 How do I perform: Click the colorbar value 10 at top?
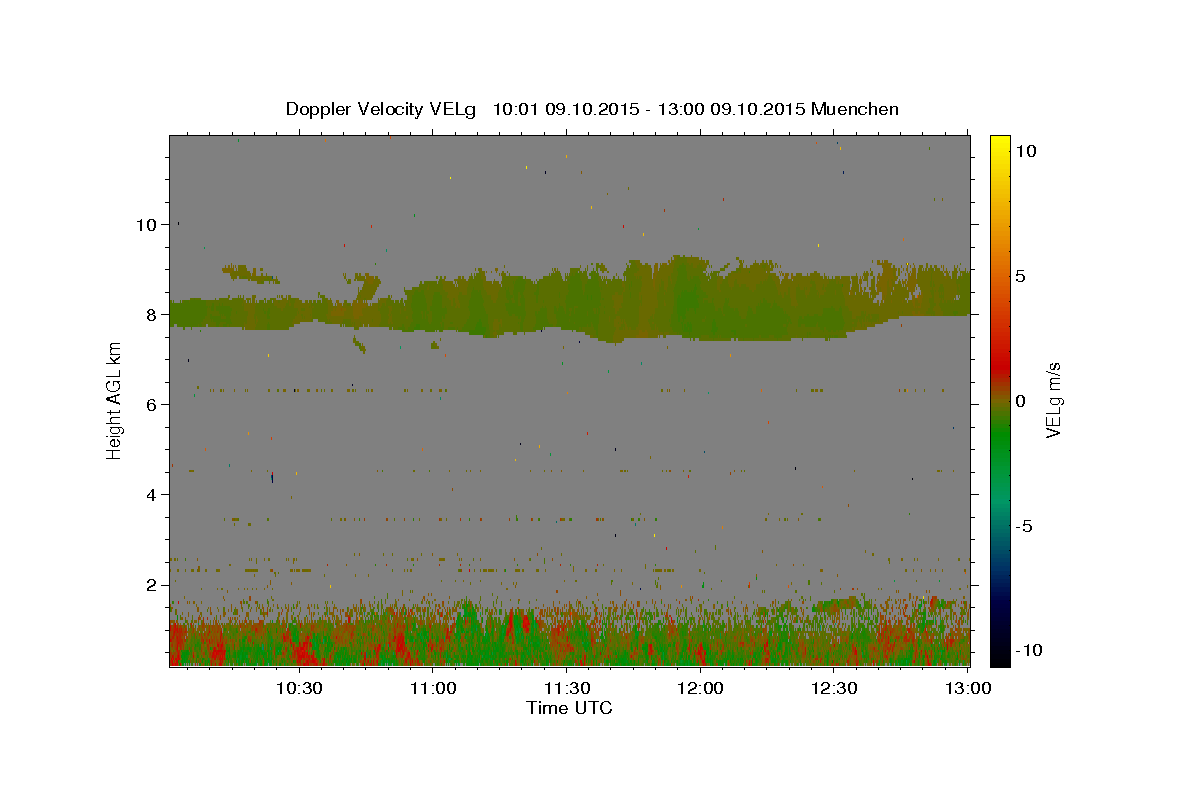pyautogui.click(x=1025, y=151)
